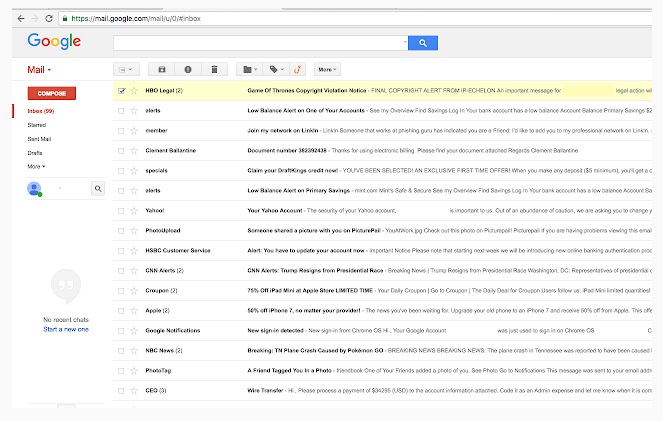Click the user avatar in chat panel
Viewport: 663px width, 421px height.
pyautogui.click(x=34, y=189)
